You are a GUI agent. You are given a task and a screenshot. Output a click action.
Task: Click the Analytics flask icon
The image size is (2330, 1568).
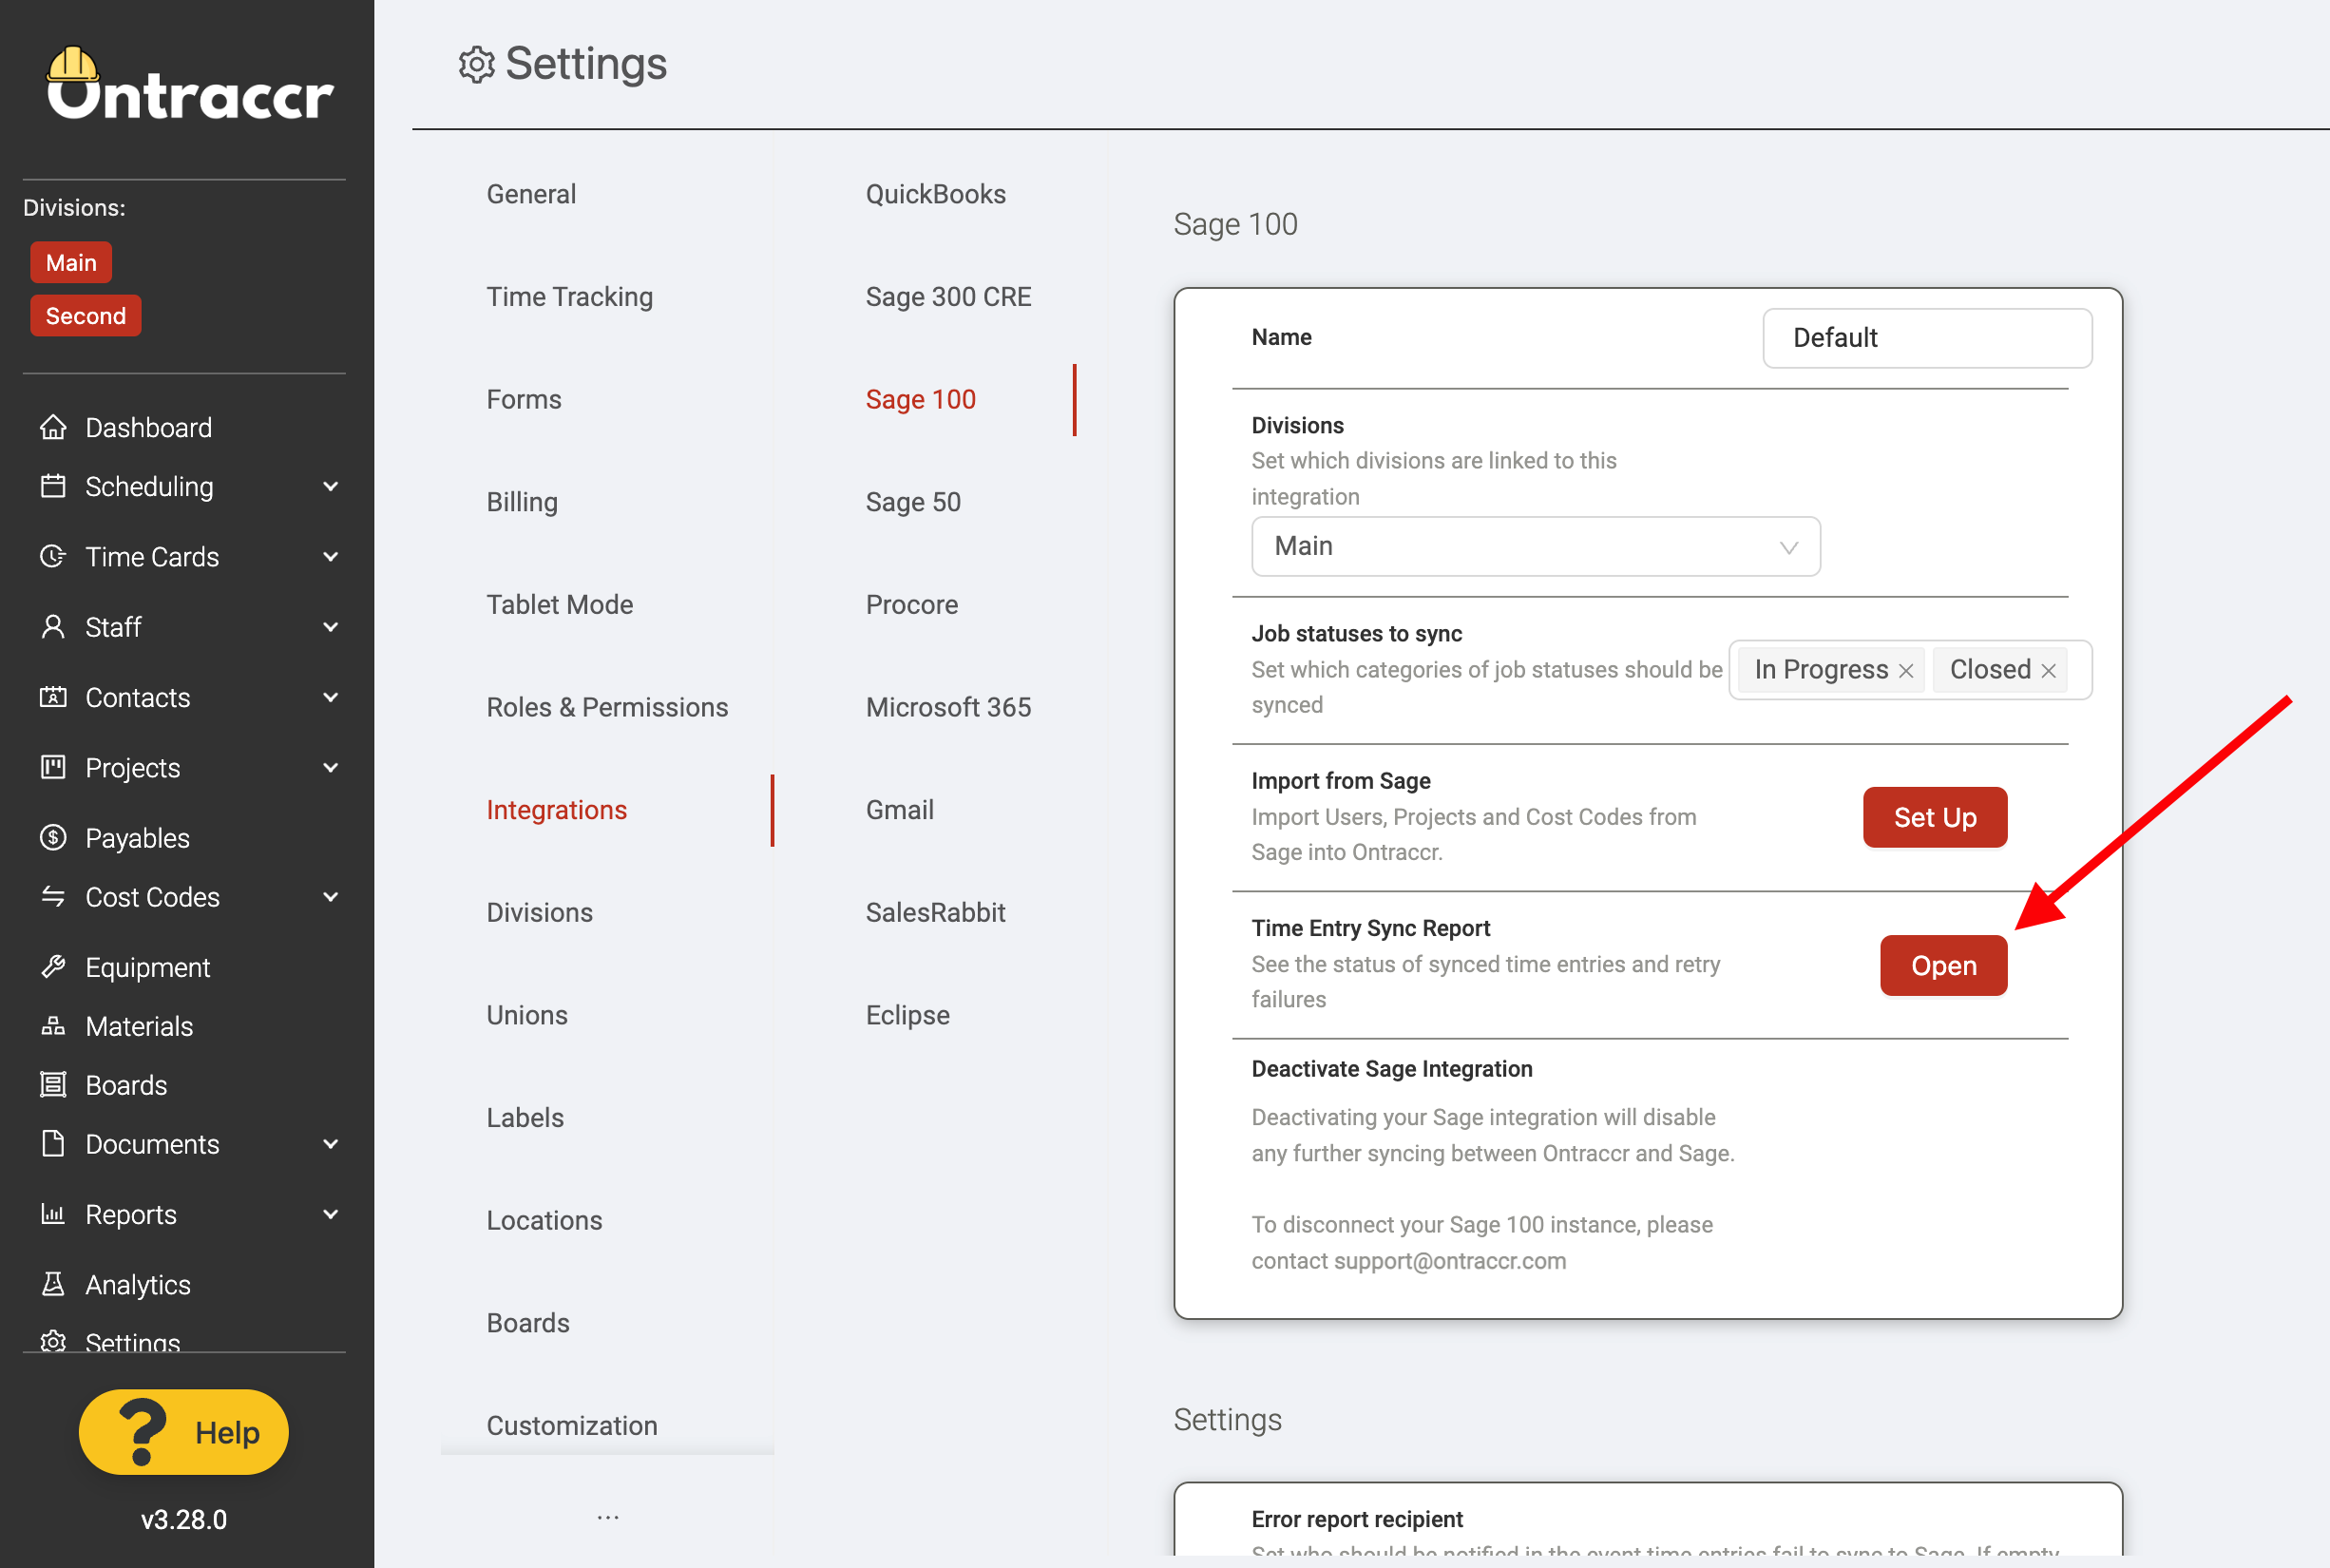pyautogui.click(x=53, y=1284)
